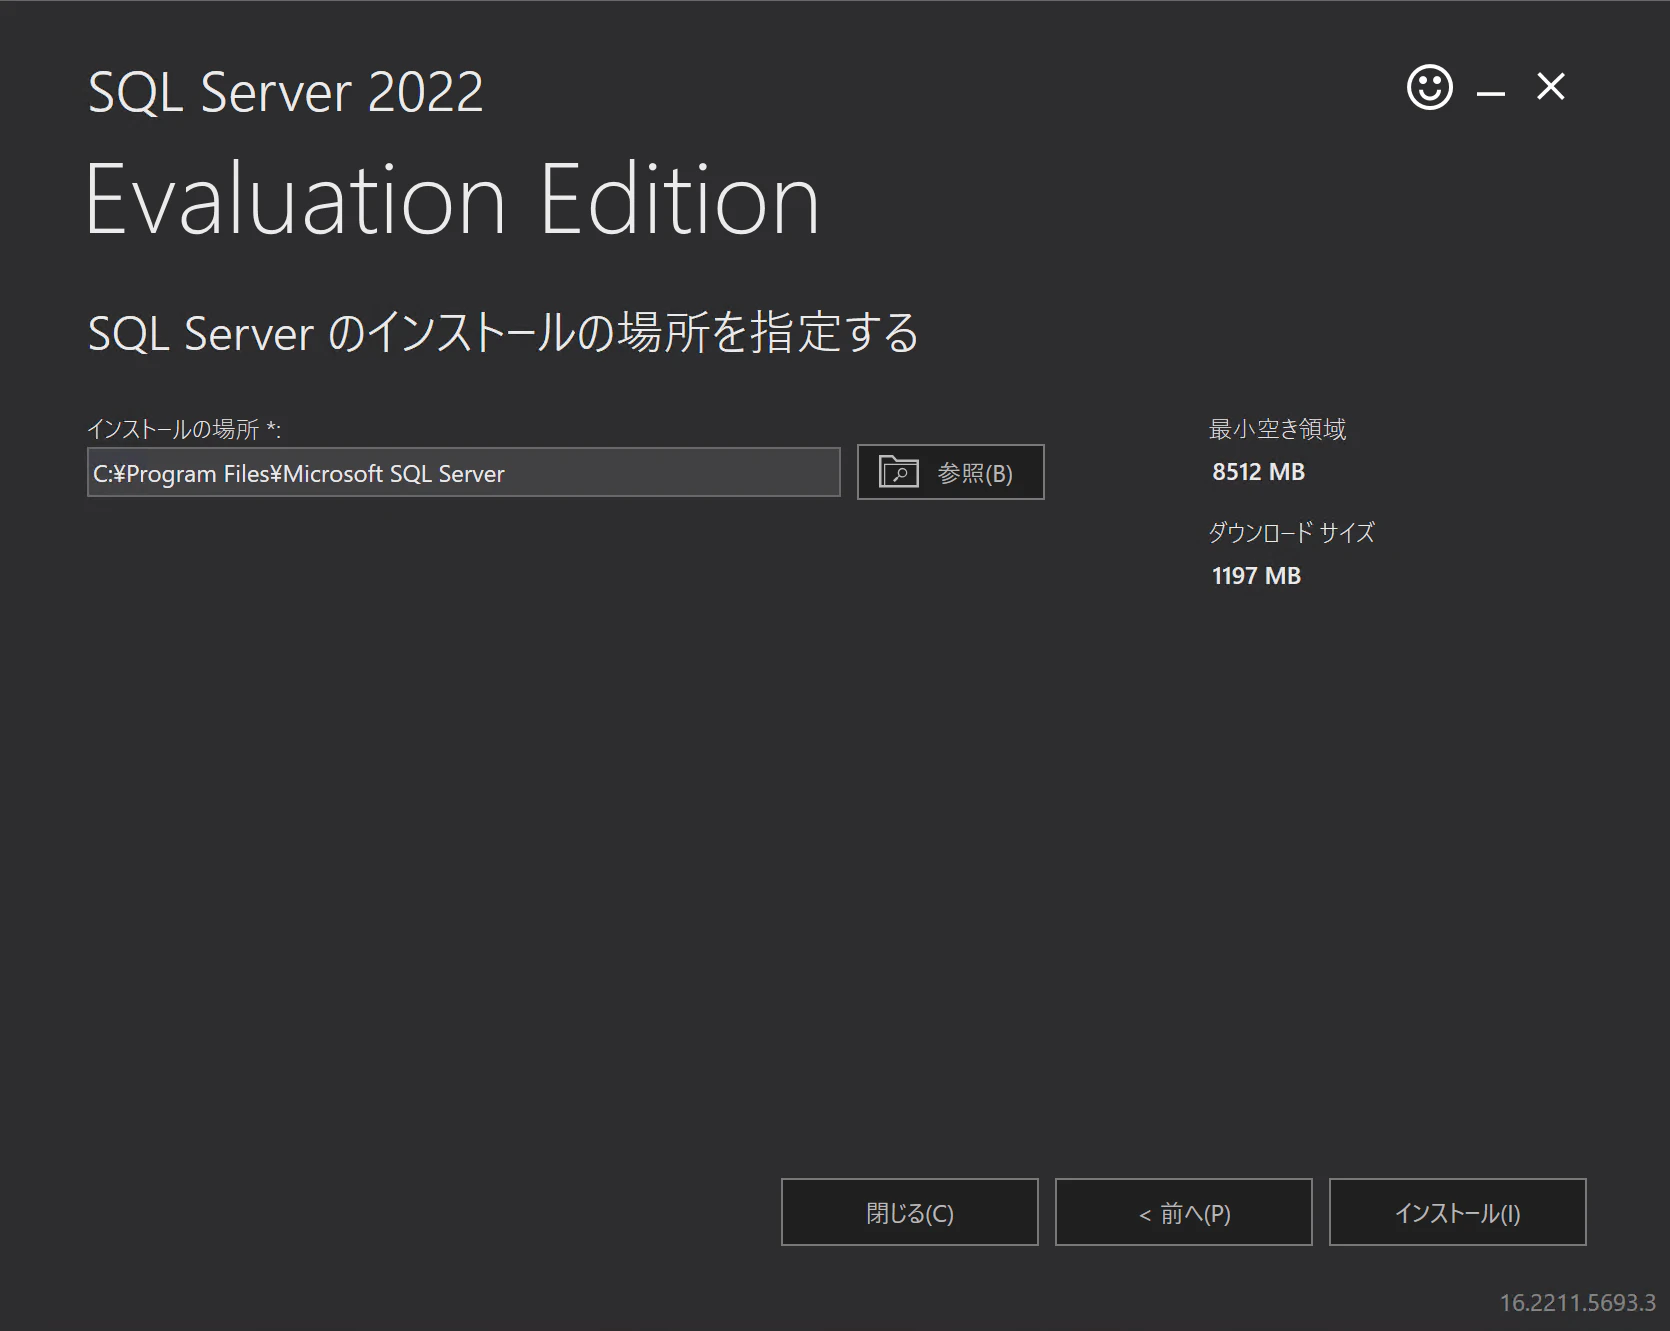Click the Microsoft SQL Server text inside the path
This screenshot has width=1670, height=1331.
click(x=394, y=474)
